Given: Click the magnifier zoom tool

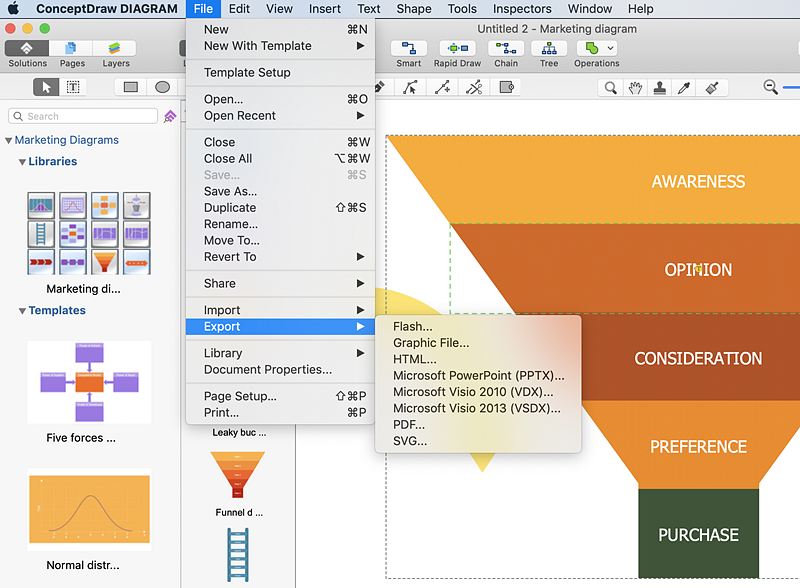Looking at the screenshot, I should (610, 88).
